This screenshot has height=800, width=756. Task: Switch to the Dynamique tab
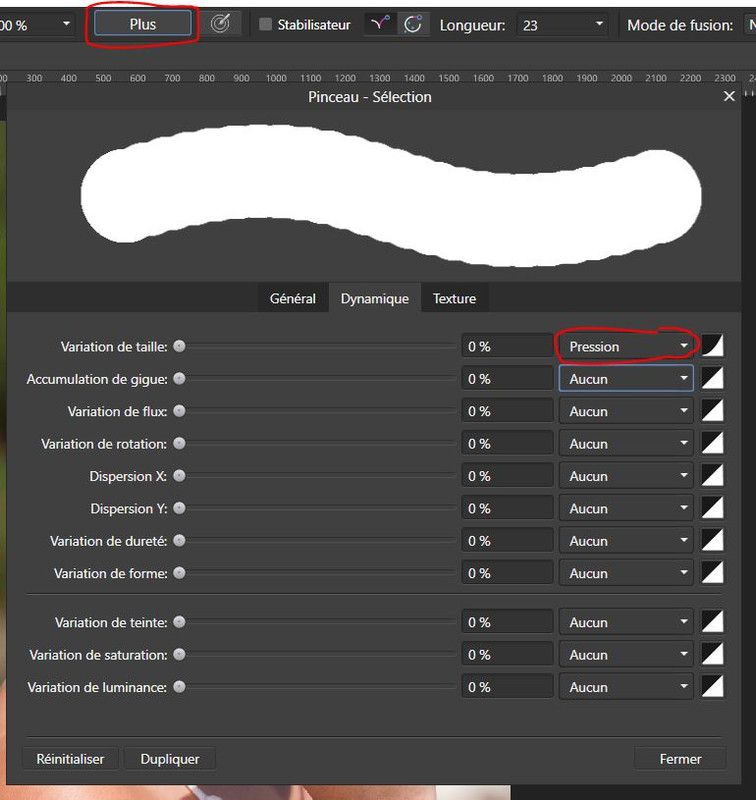click(374, 298)
